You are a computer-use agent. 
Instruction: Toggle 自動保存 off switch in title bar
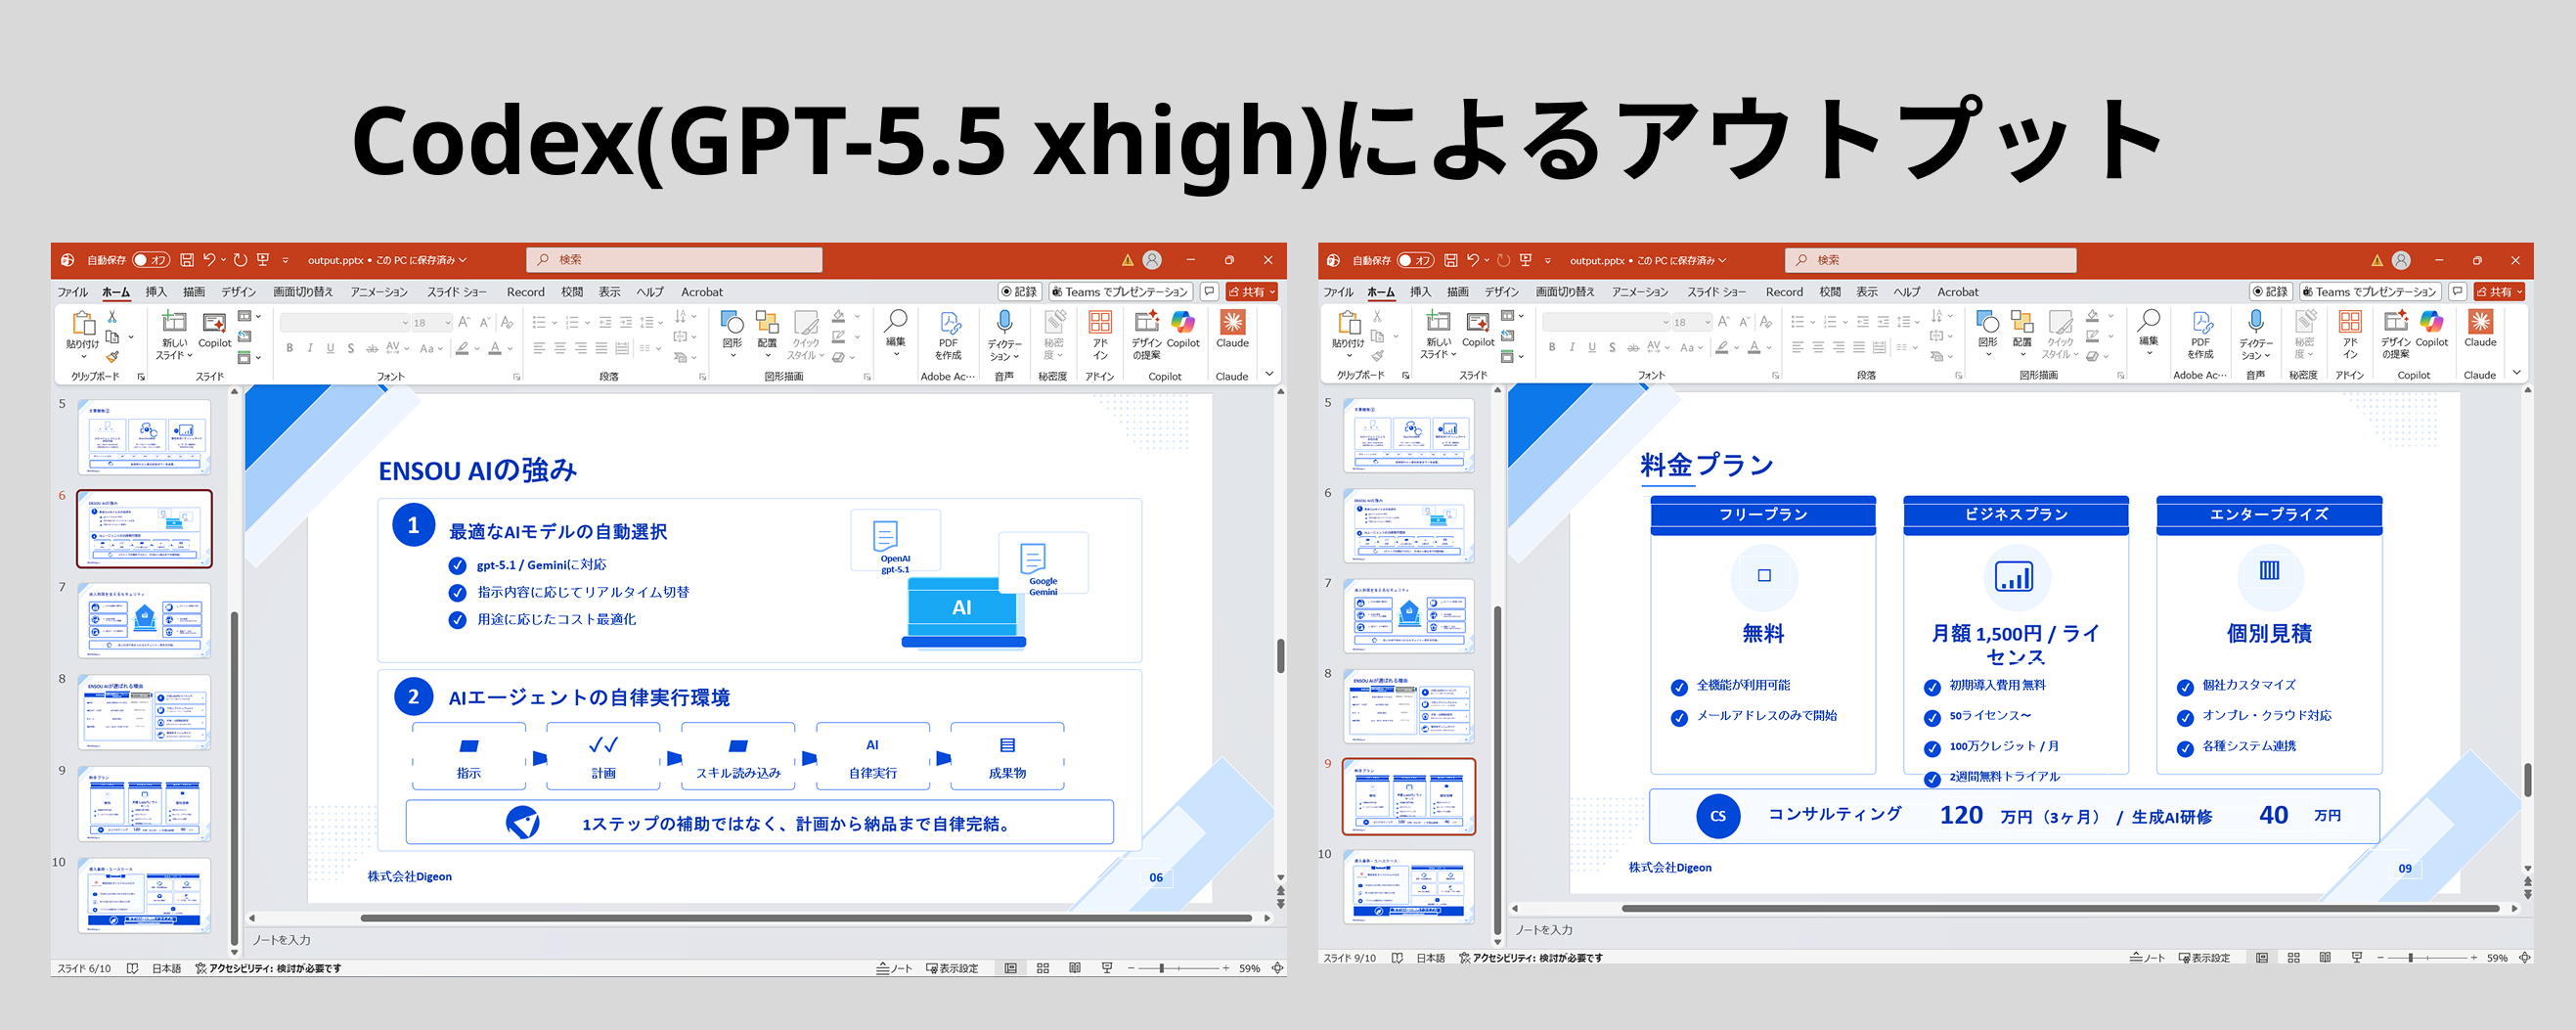(152, 259)
